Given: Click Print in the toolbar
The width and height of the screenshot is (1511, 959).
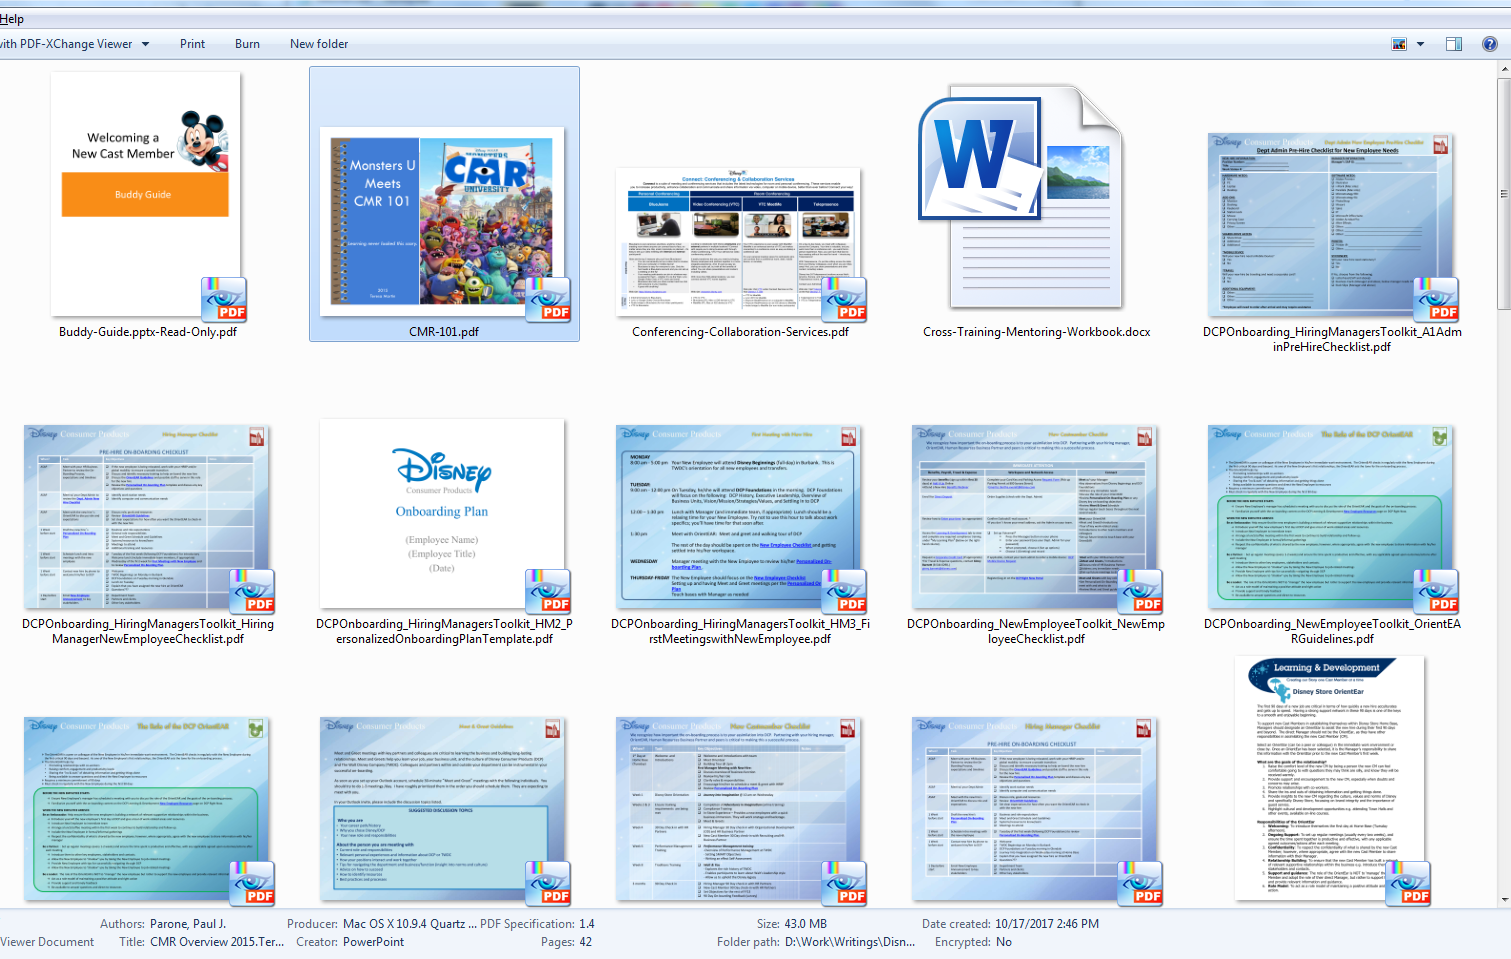Looking at the screenshot, I should tap(192, 44).
